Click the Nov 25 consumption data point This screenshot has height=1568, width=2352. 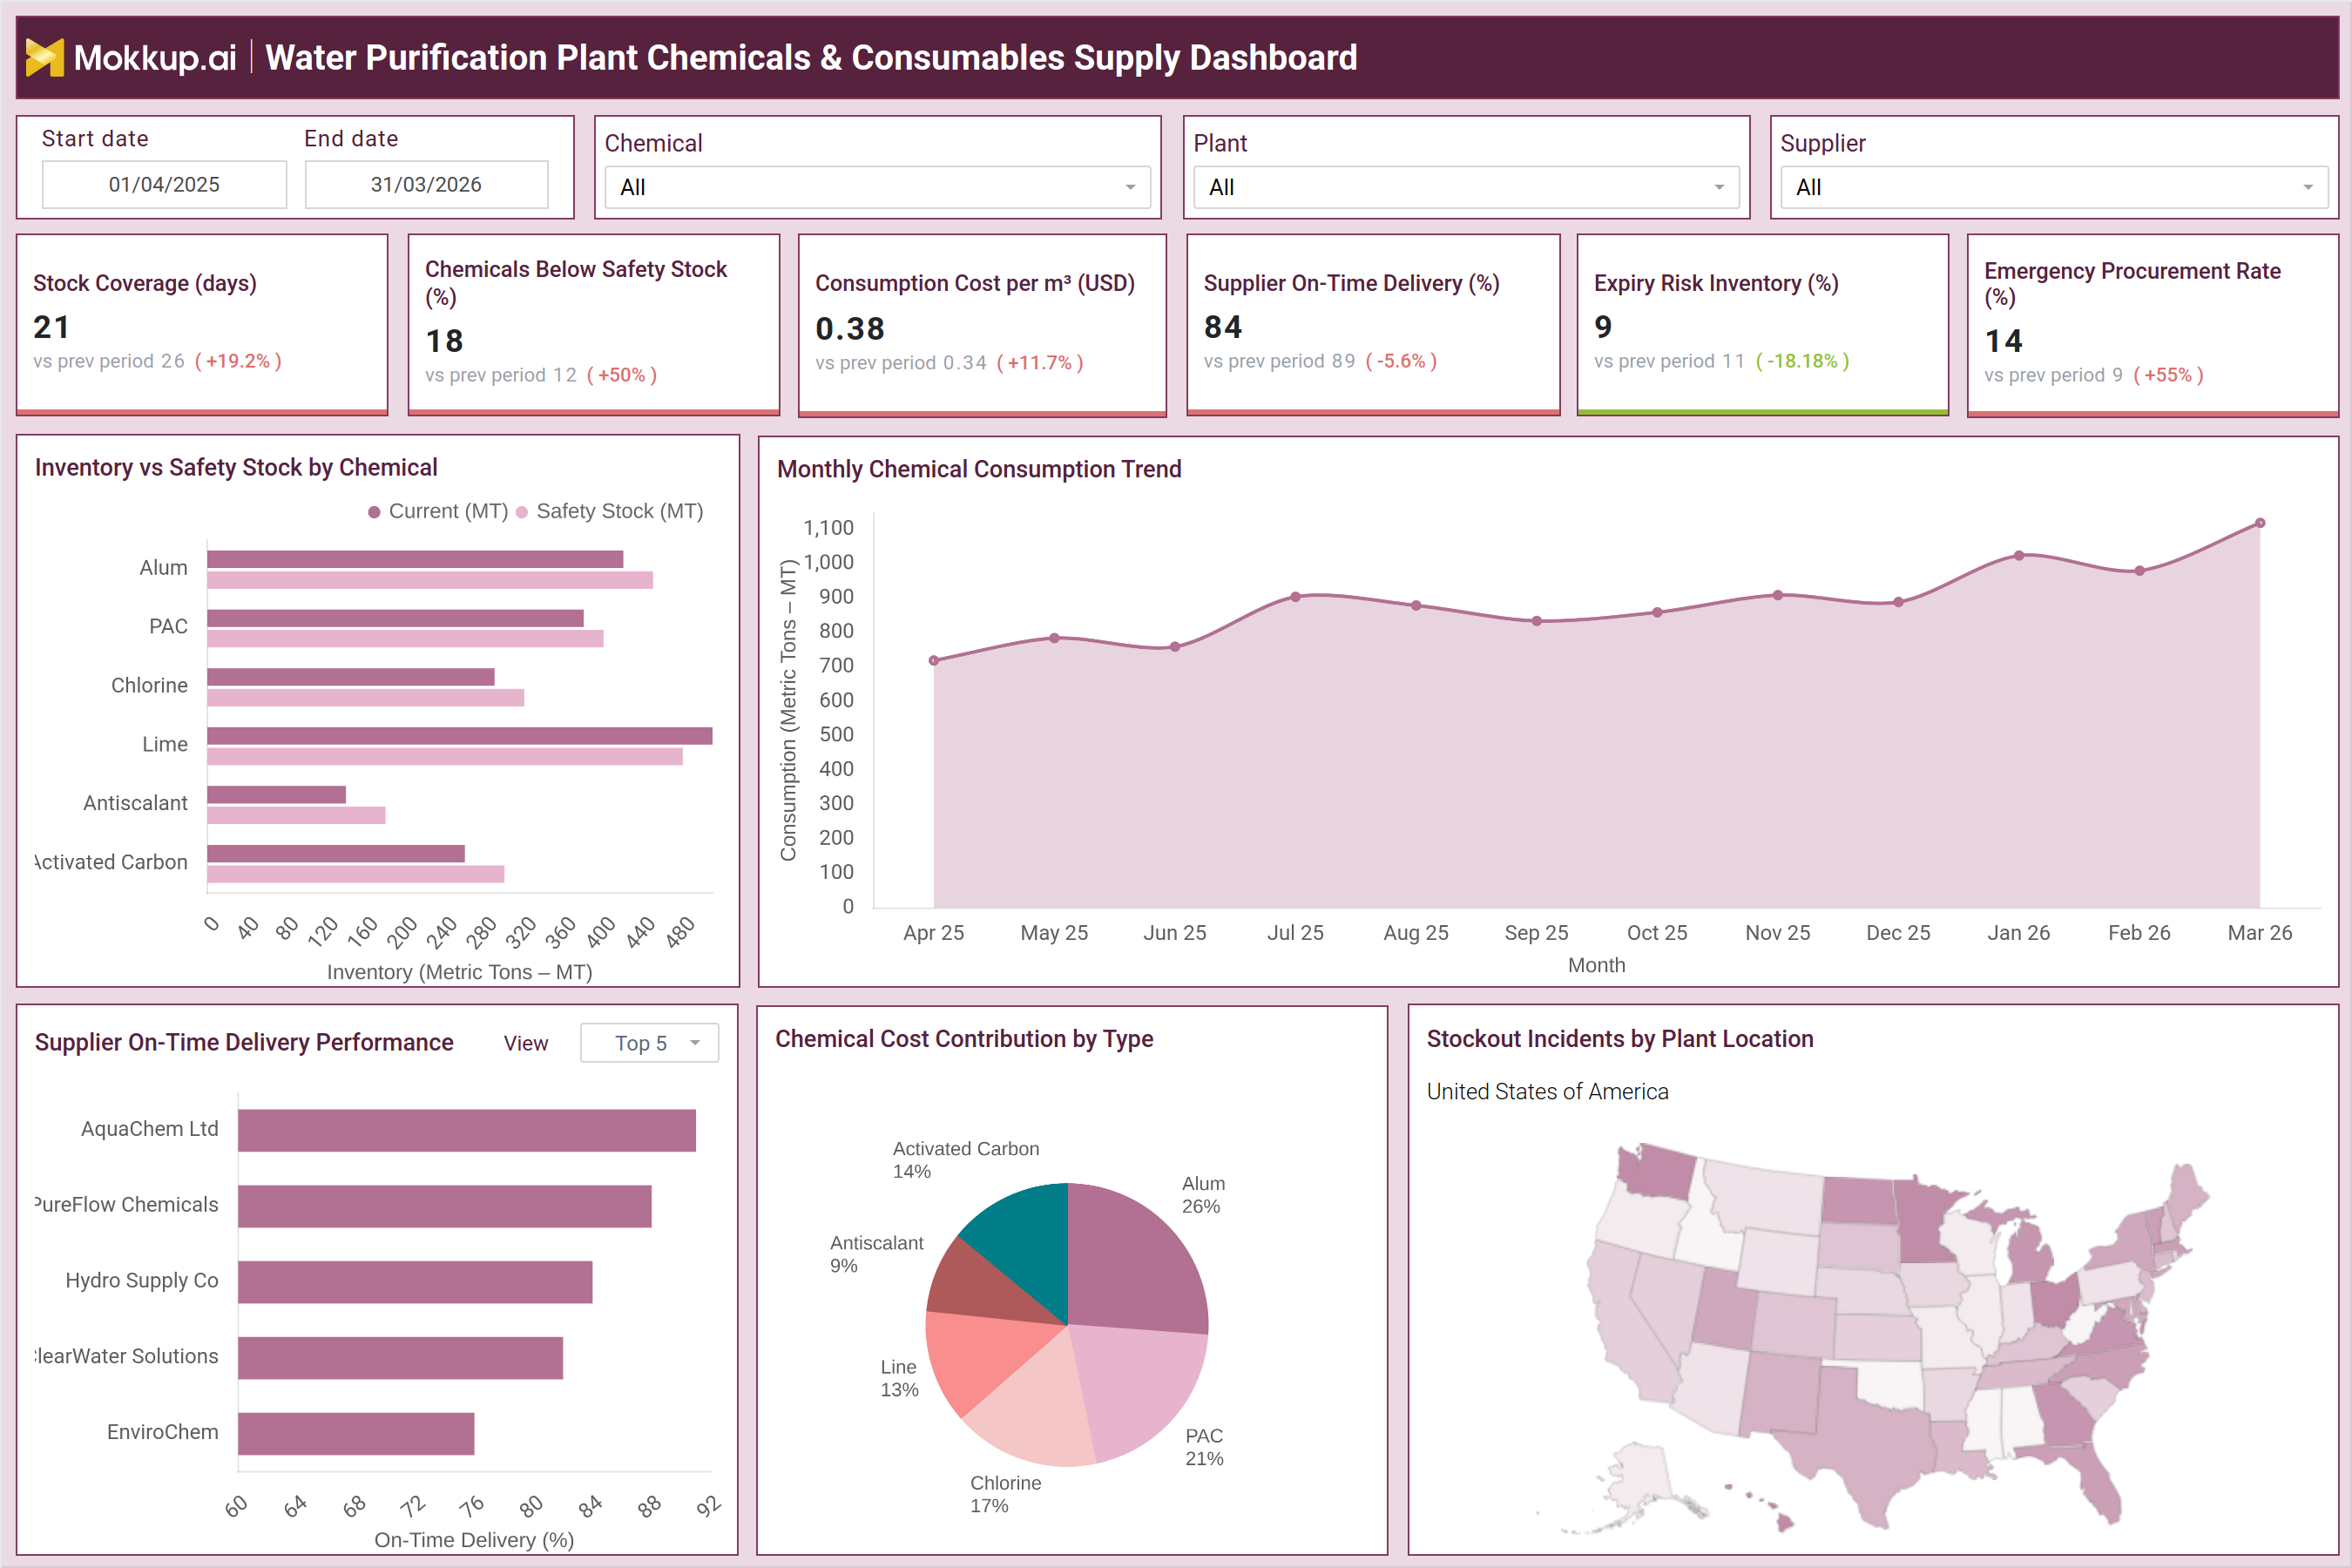point(1778,595)
